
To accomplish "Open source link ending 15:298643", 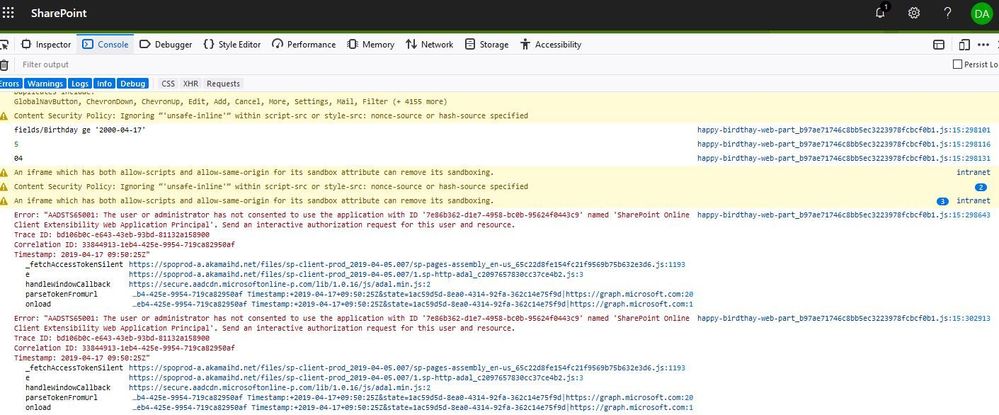I will point(844,215).
